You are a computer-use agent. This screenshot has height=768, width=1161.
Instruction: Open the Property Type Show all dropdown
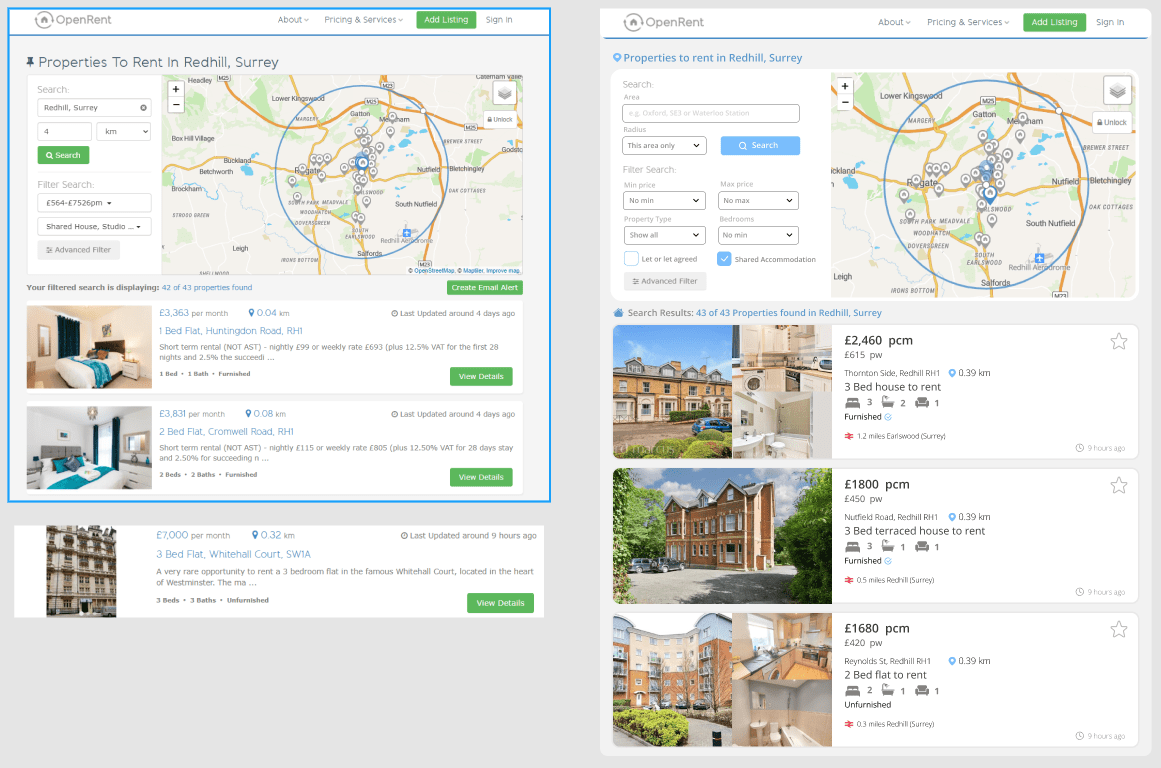[x=664, y=236]
